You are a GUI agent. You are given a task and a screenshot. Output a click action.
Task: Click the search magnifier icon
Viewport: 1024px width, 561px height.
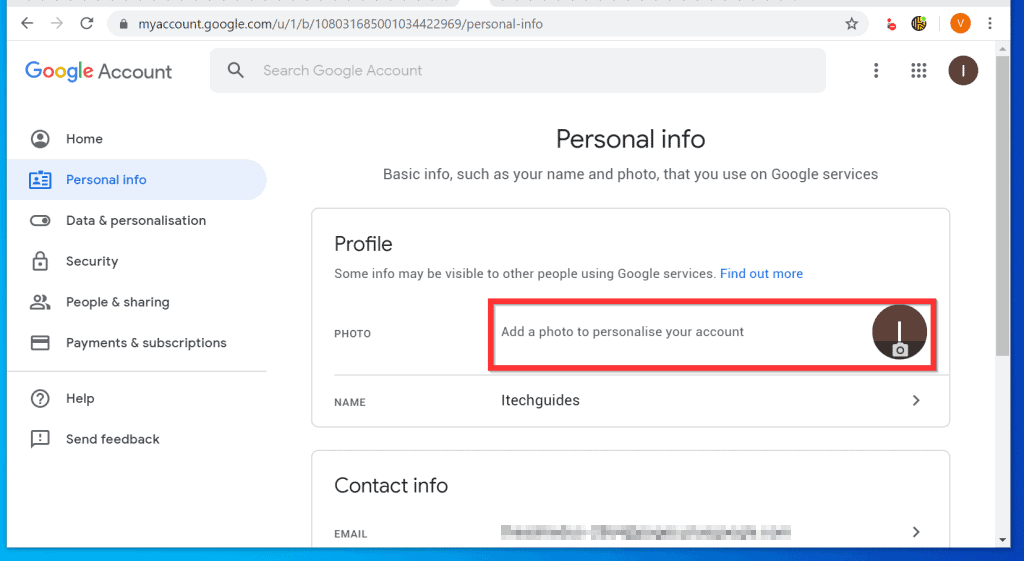236,70
